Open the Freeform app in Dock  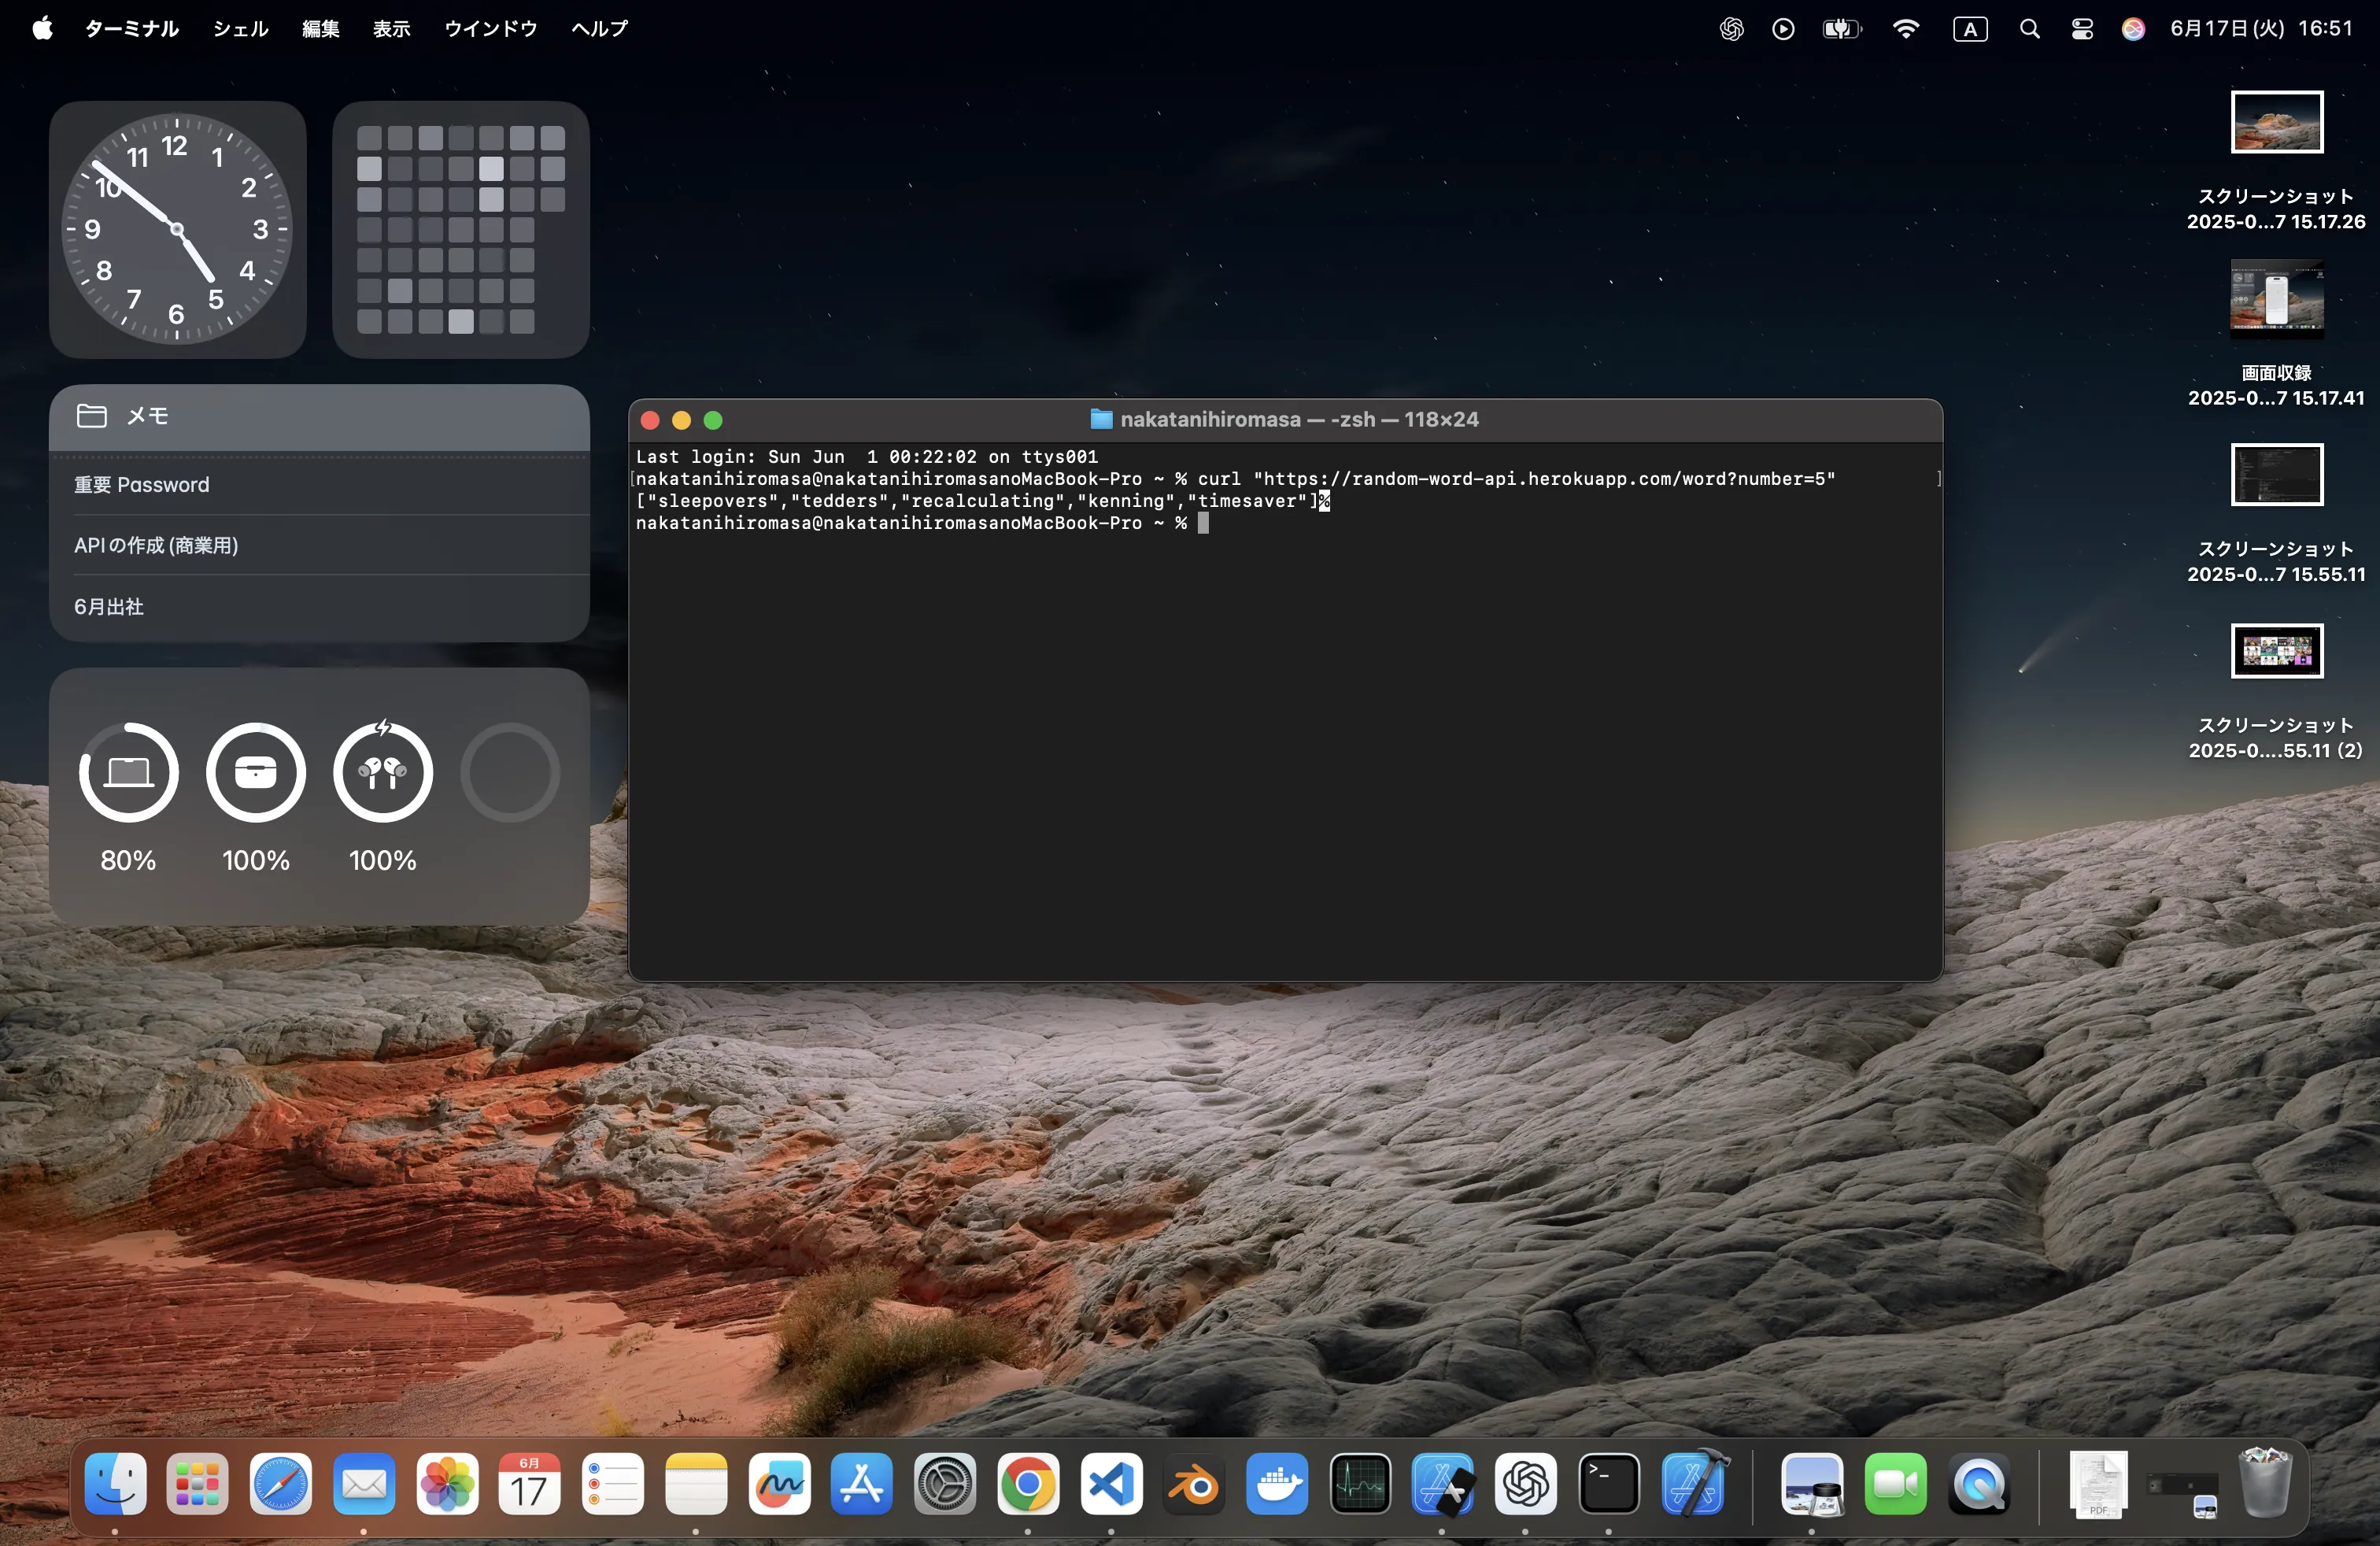779,1484
